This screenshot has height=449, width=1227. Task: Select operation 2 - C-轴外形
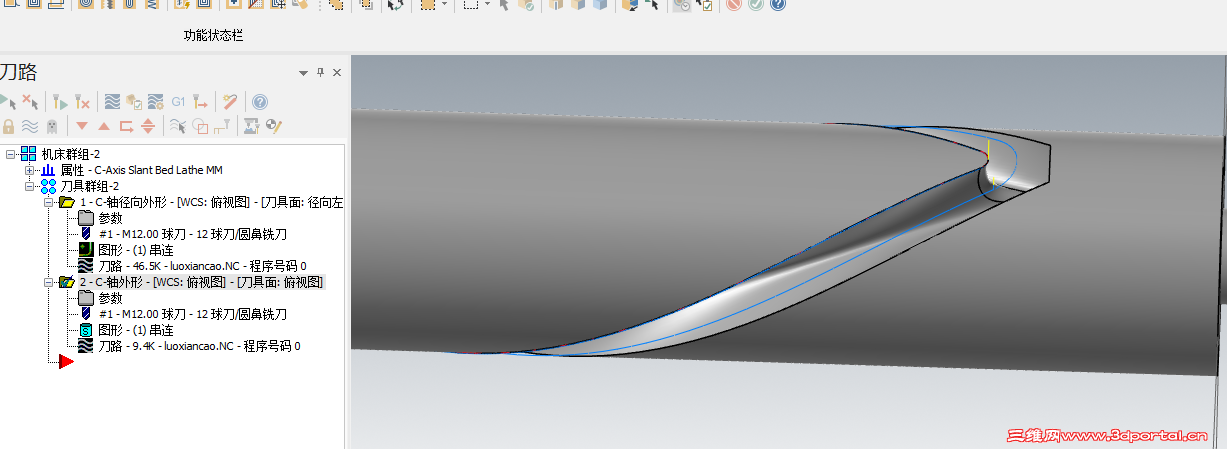tap(201, 283)
